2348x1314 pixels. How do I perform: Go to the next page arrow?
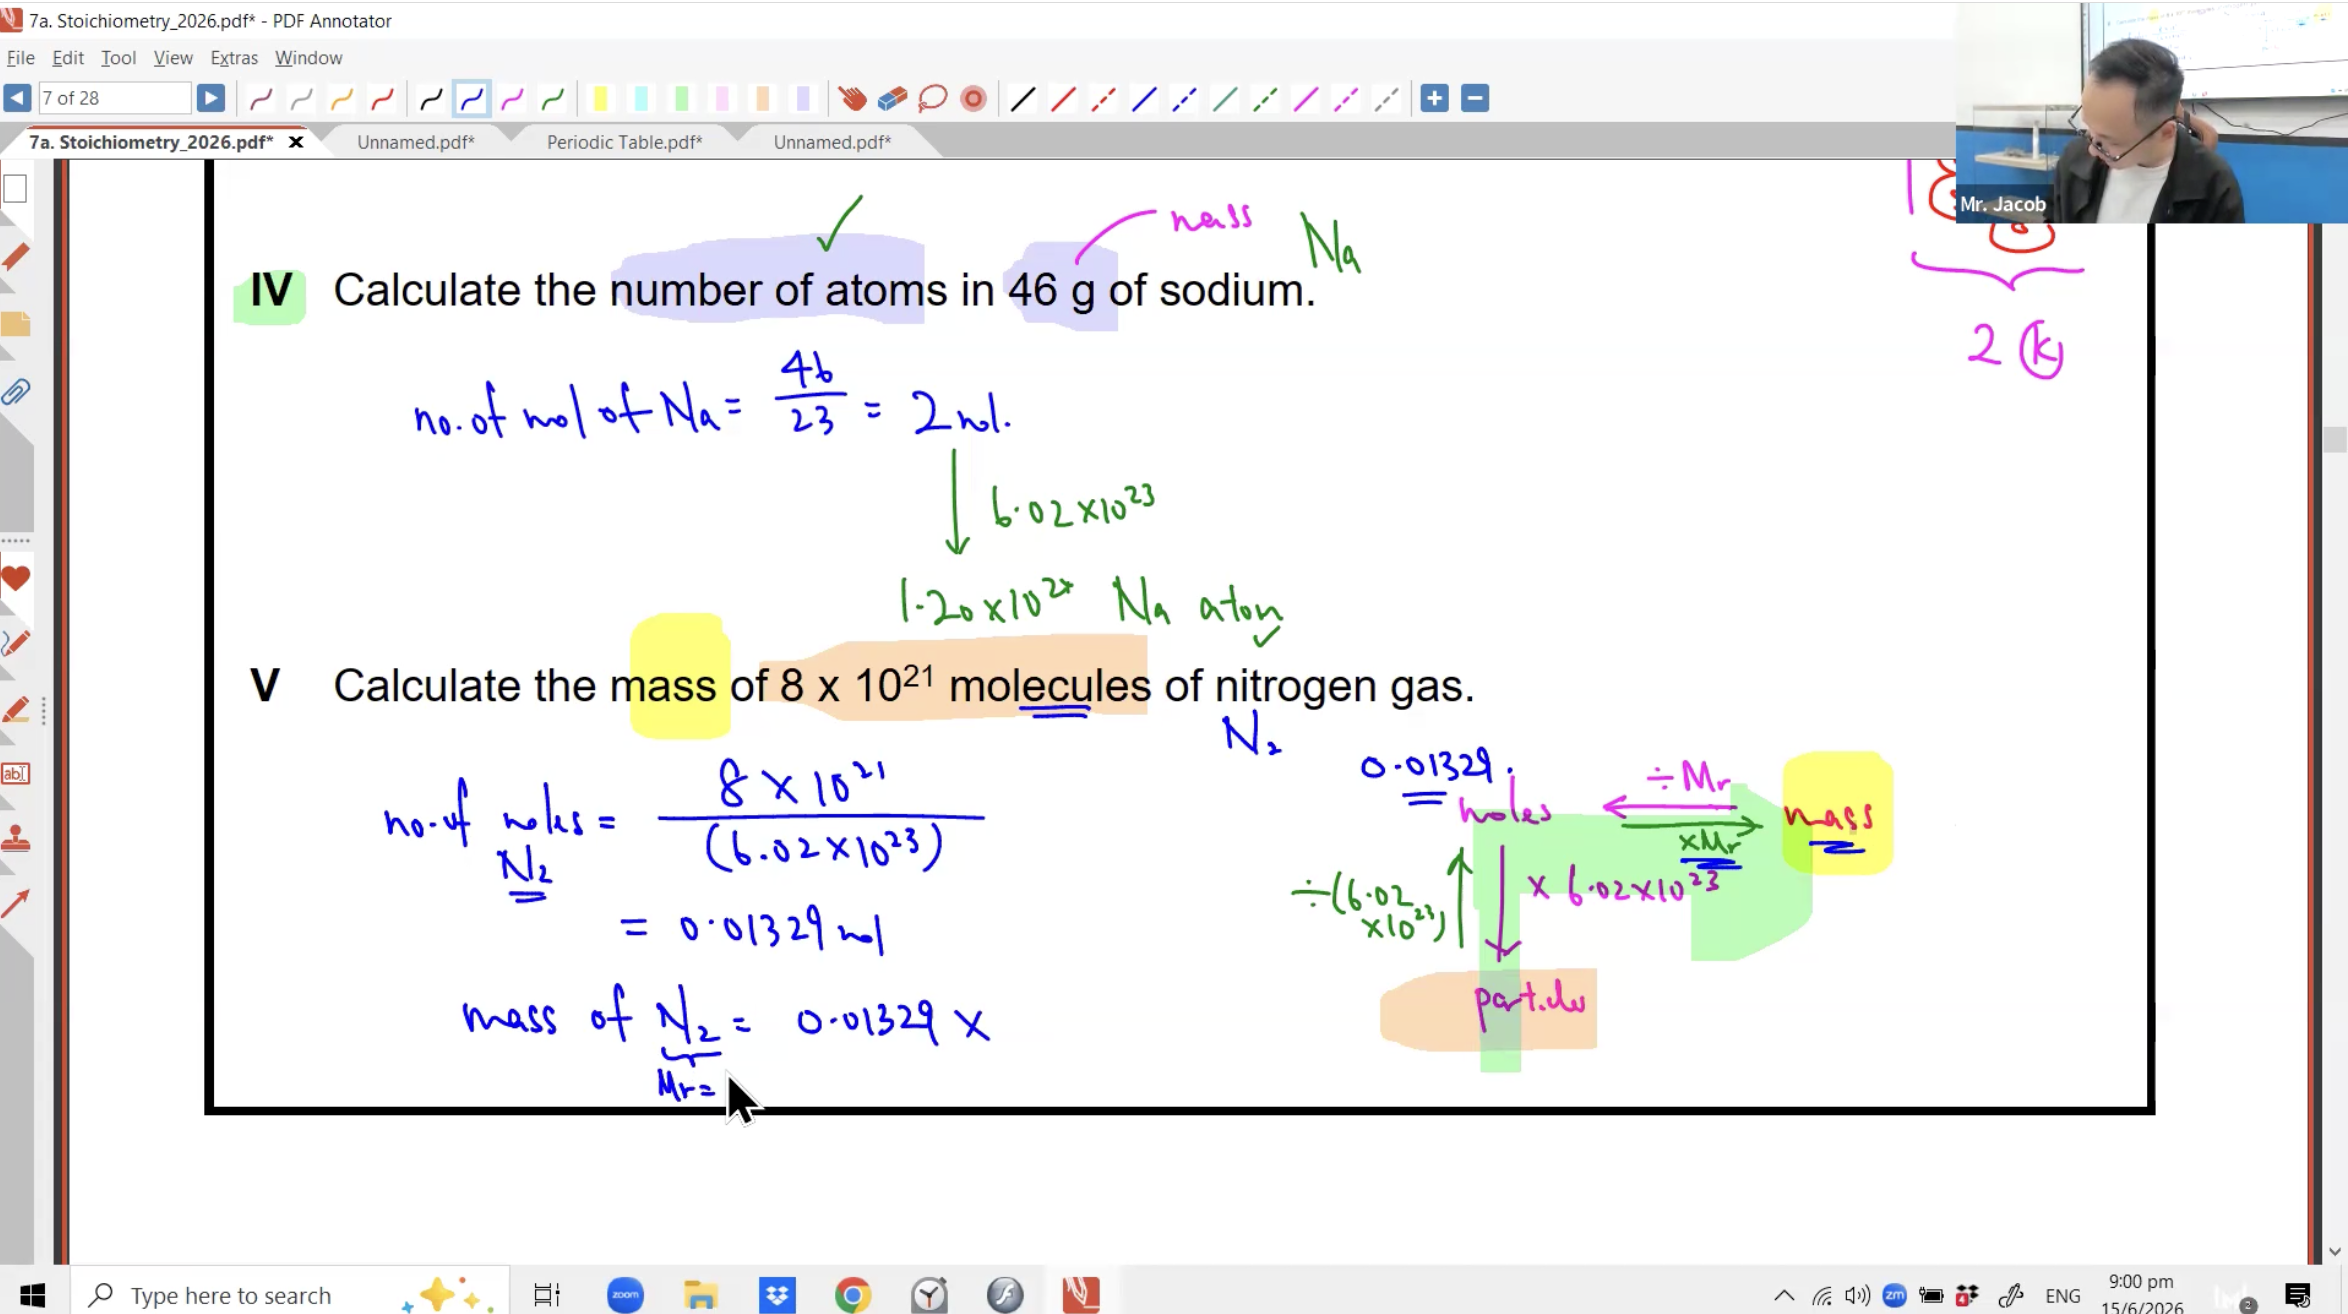[x=210, y=98]
